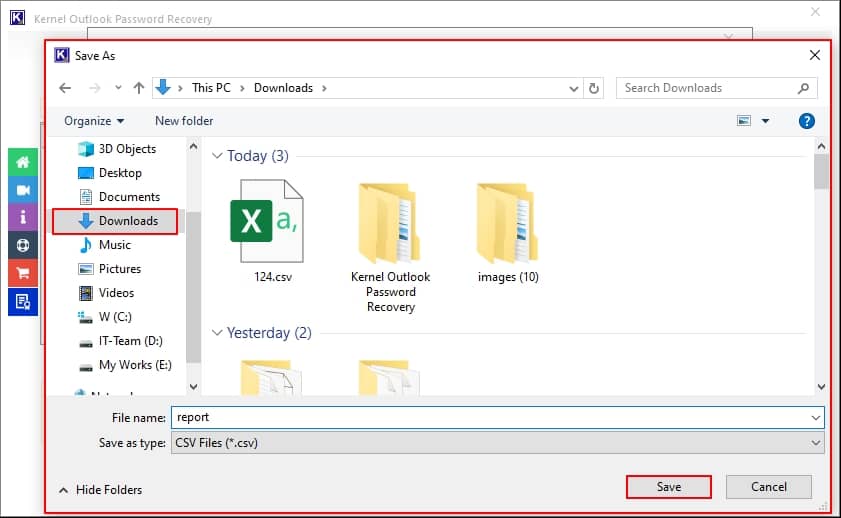841x518 pixels.
Task: Open the video camera sidebar icon
Action: pyautogui.click(x=23, y=190)
